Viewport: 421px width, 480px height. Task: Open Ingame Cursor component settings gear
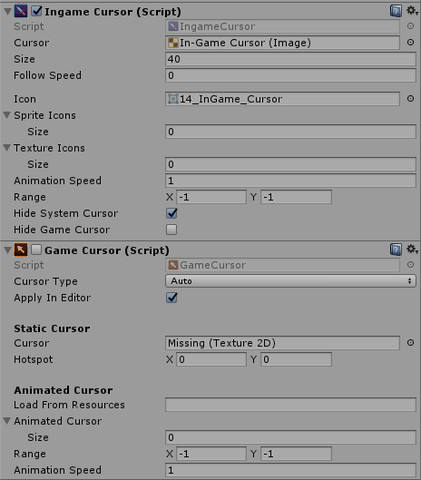(412, 11)
